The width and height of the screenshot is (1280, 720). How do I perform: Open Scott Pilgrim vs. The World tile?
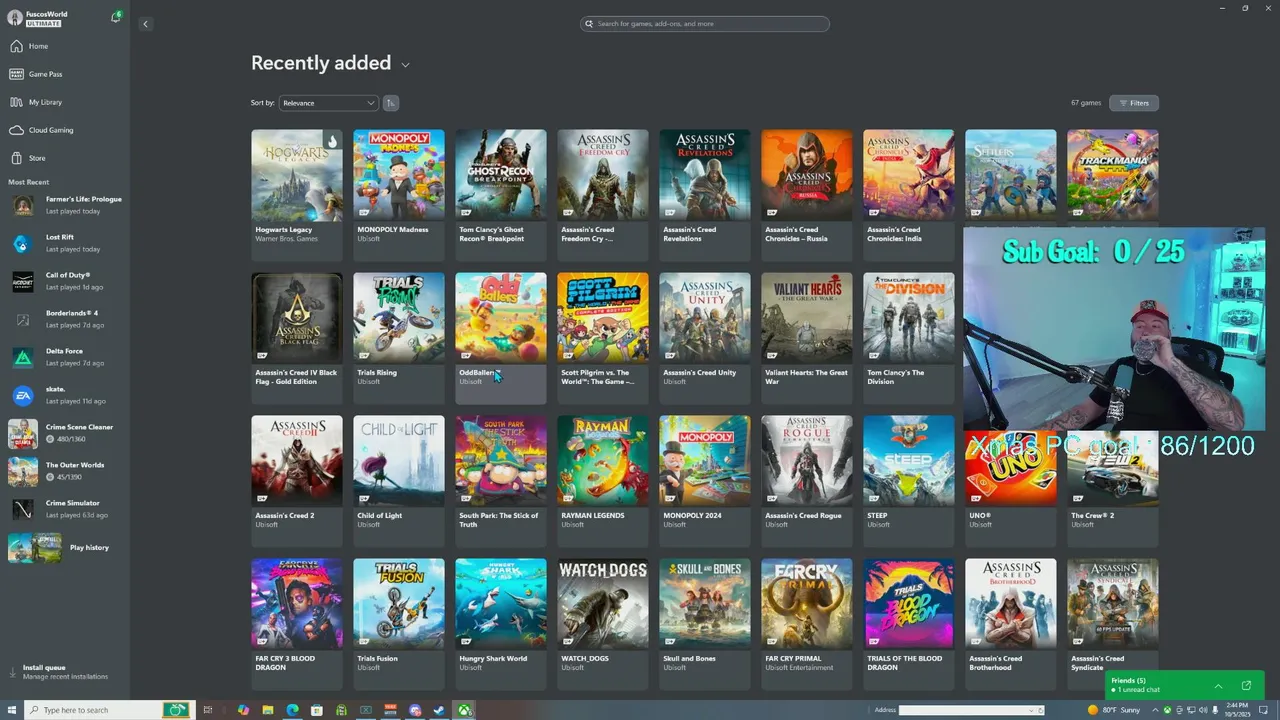[x=603, y=338]
